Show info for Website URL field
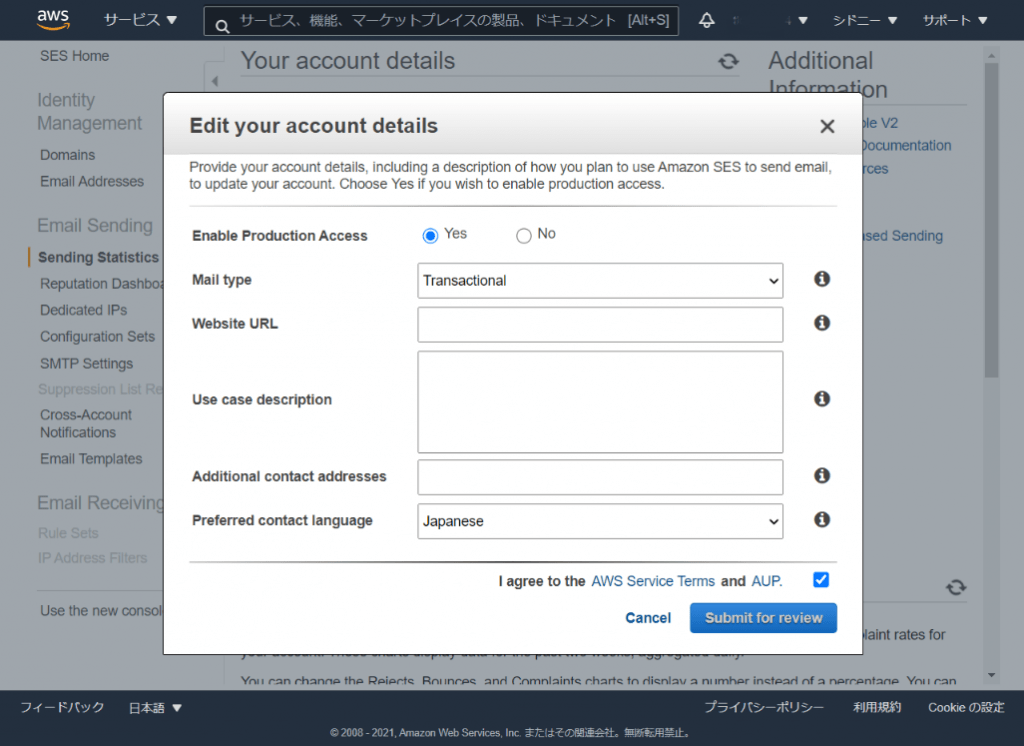 click(x=822, y=323)
